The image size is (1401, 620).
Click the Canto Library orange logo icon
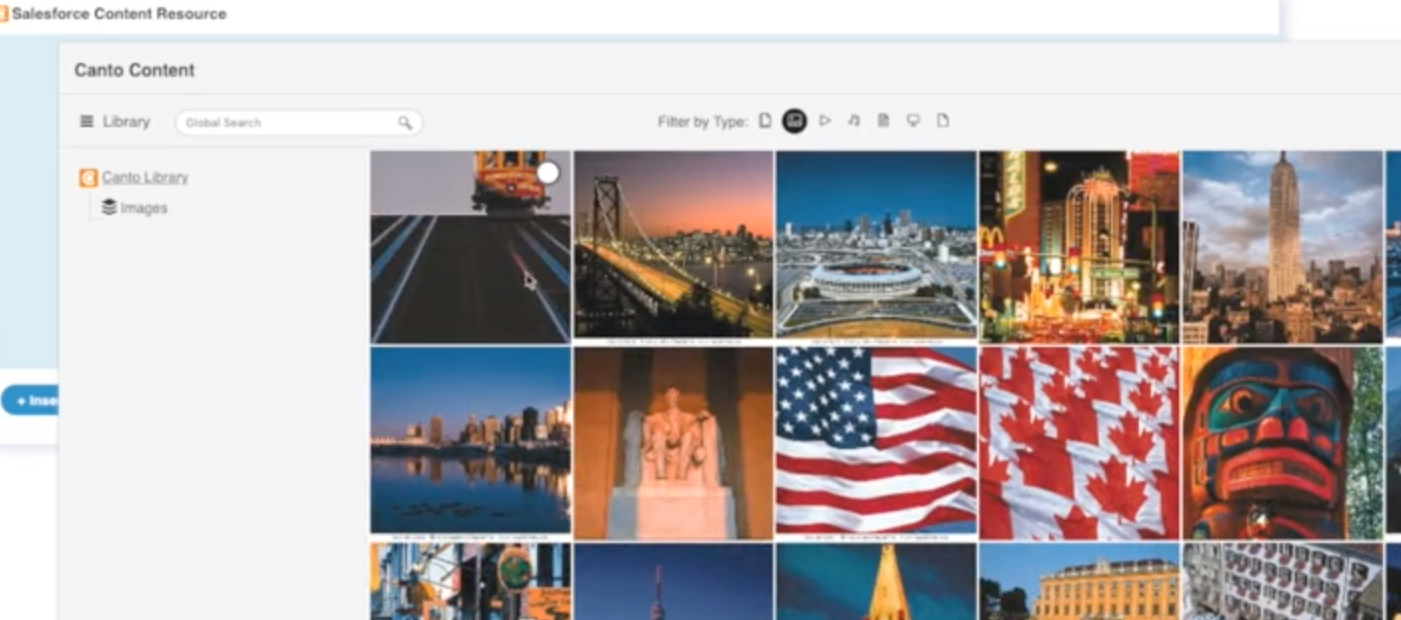pos(88,178)
